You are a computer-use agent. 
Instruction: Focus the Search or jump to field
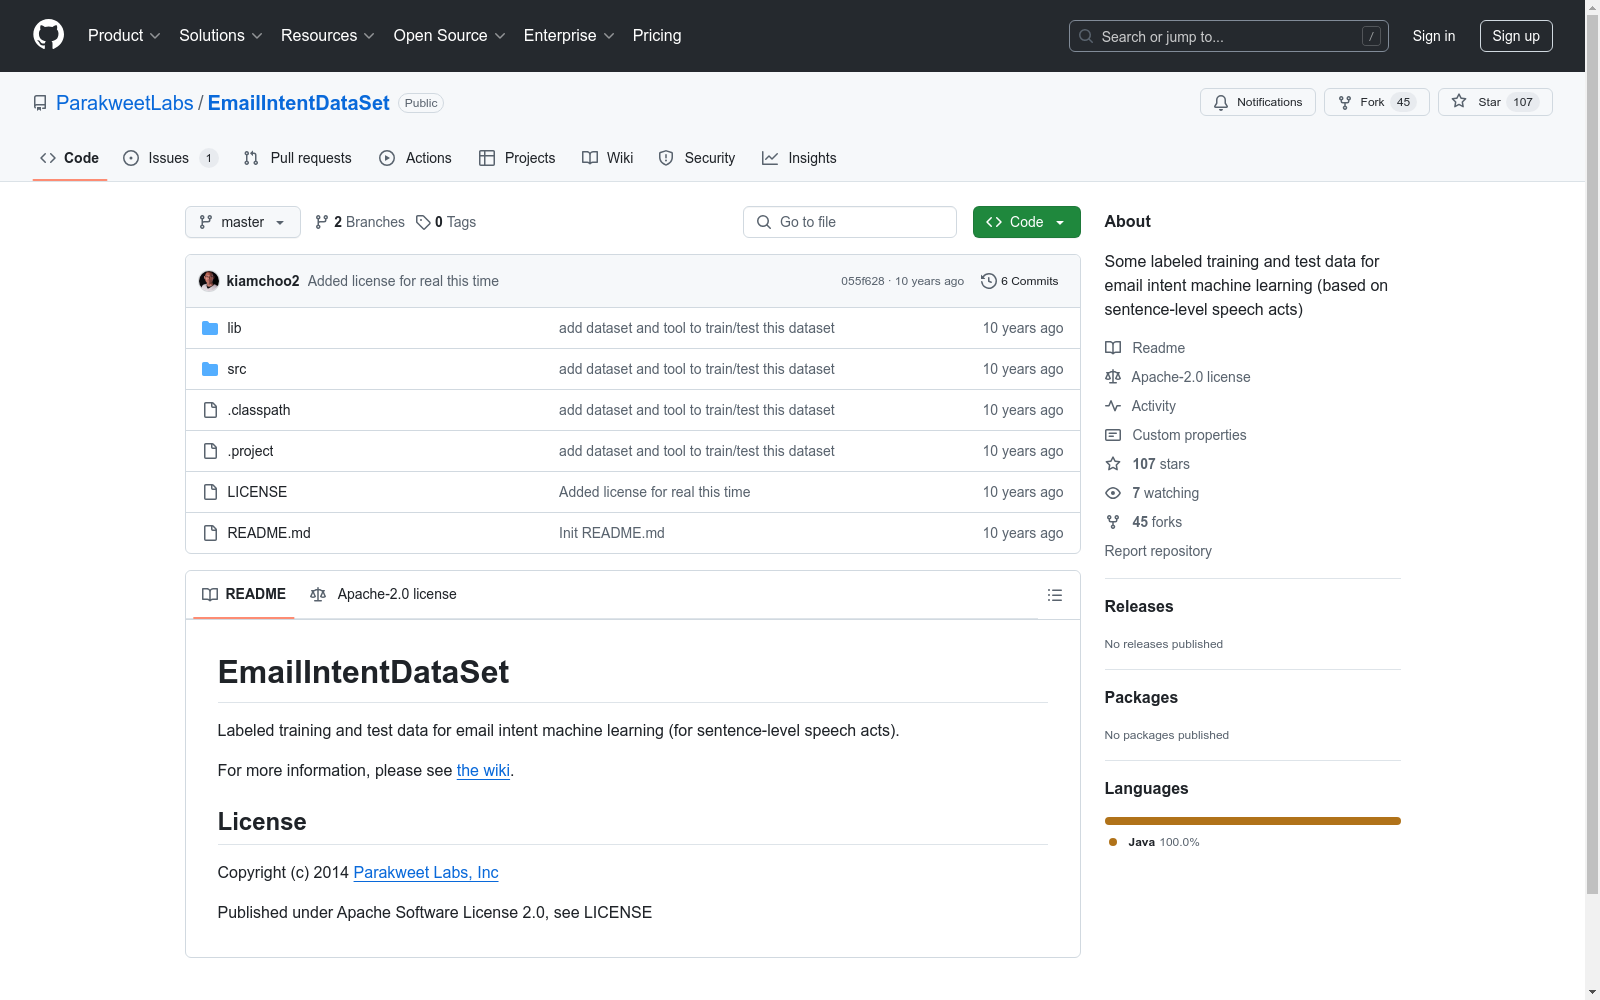[x=1229, y=36]
